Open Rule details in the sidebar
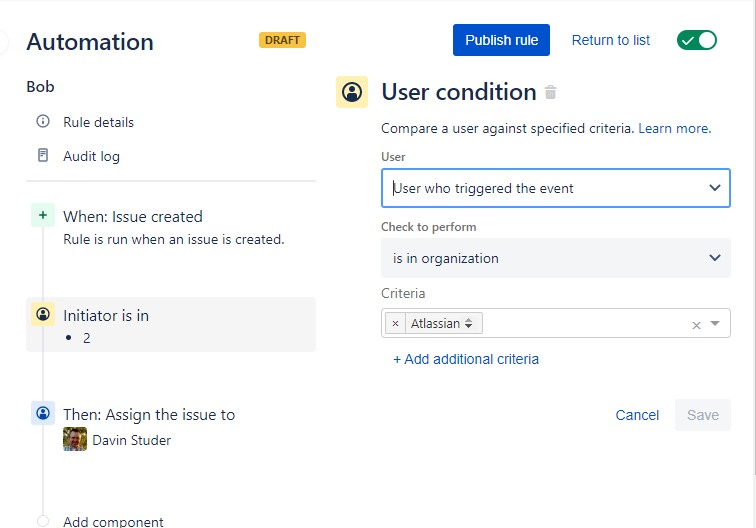Image resolution: width=756 pixels, height=528 pixels. [x=98, y=122]
